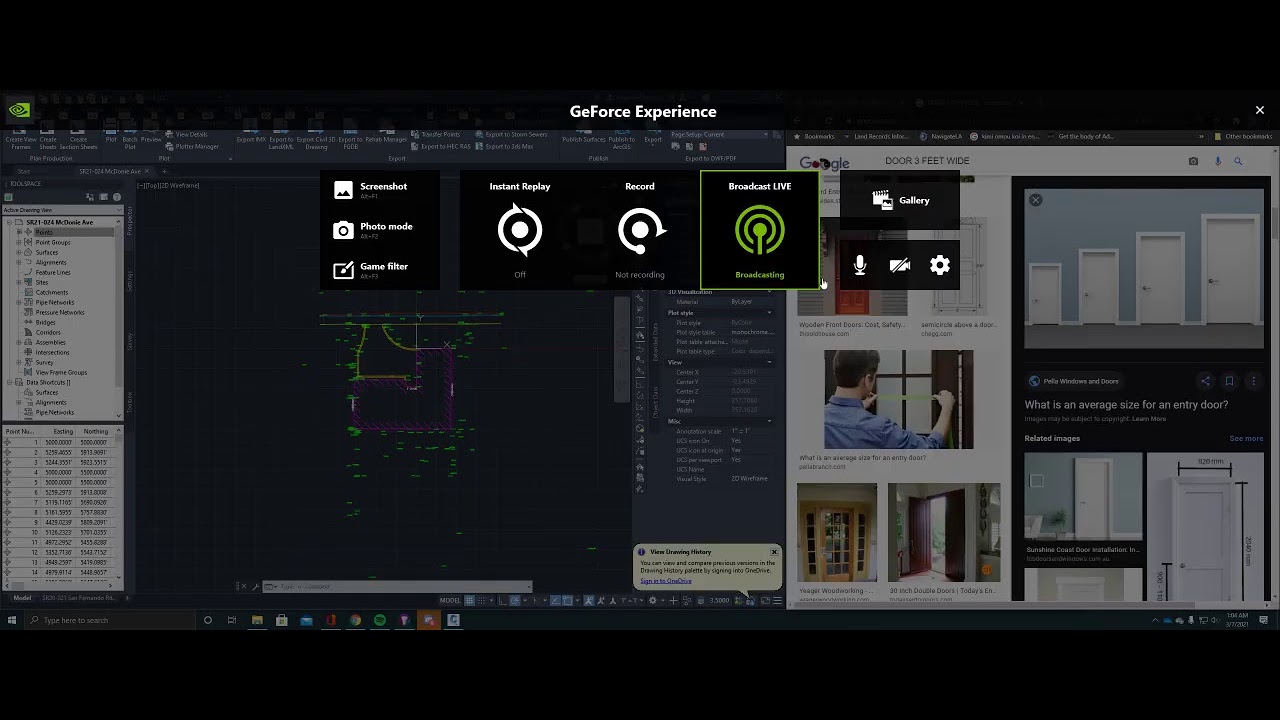Select Catchments in Toolspace tree
Viewport: 1280px width, 720px height.
coord(52,292)
